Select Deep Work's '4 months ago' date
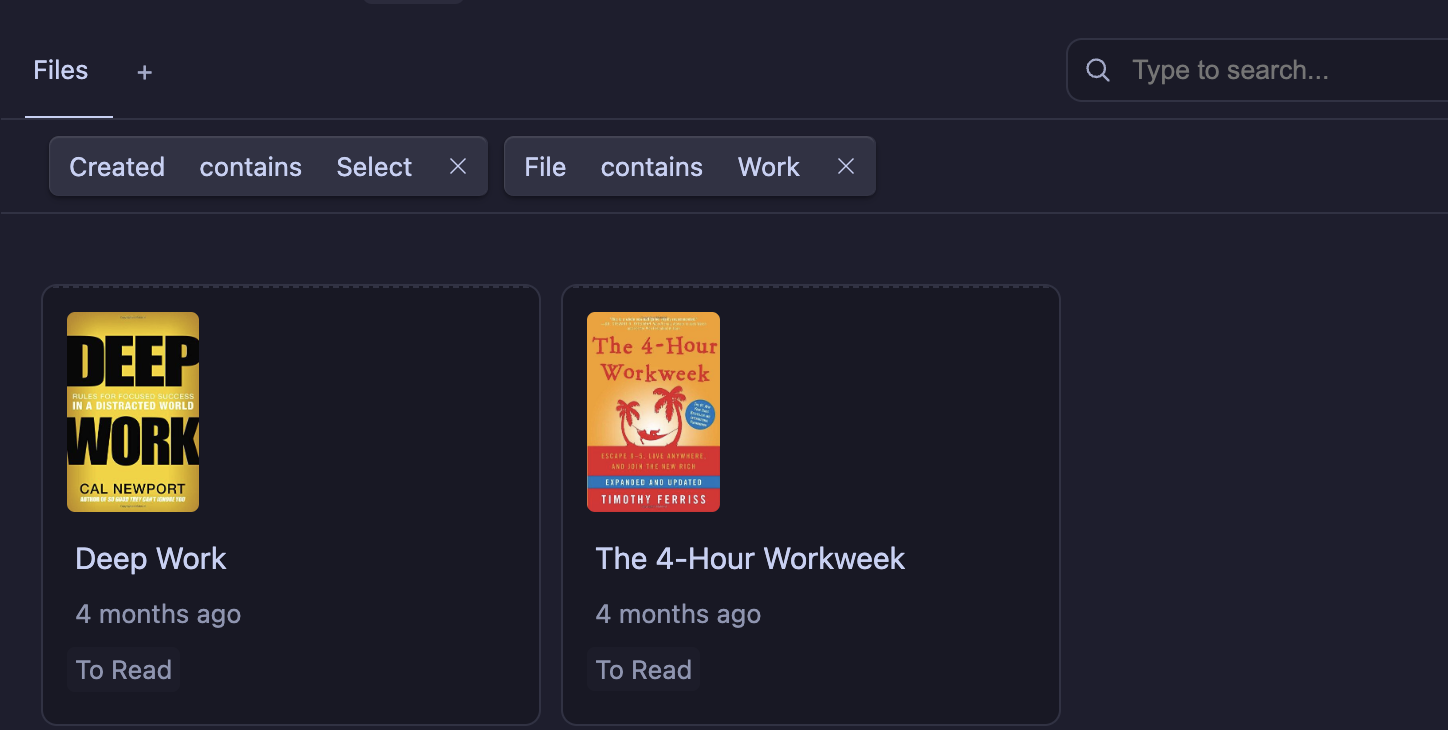Image resolution: width=1448 pixels, height=730 pixels. (158, 614)
